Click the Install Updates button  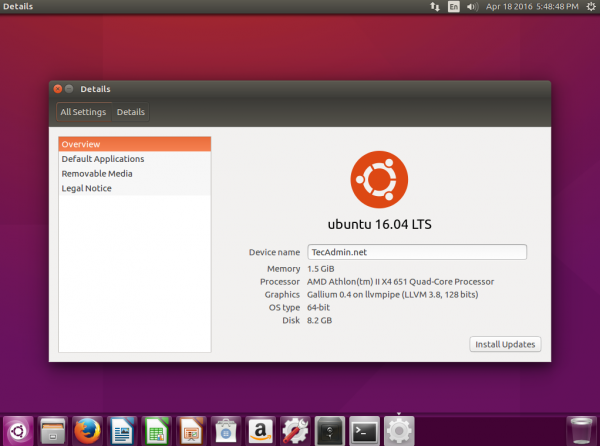(x=505, y=344)
